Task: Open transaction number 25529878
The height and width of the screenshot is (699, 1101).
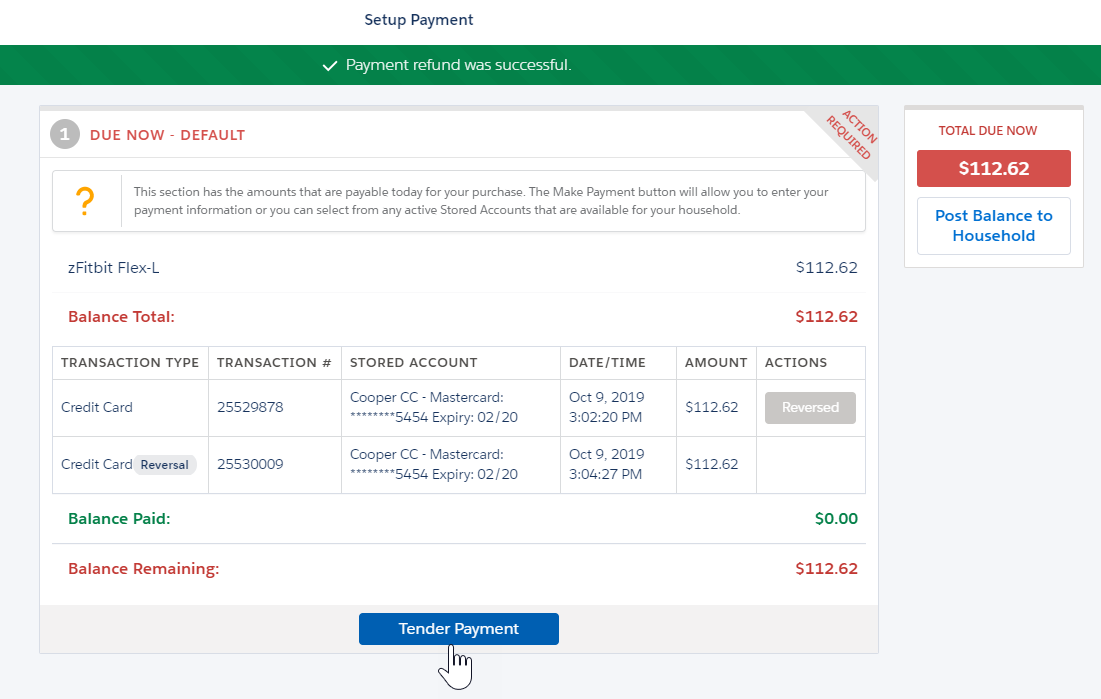Action: tap(251, 407)
